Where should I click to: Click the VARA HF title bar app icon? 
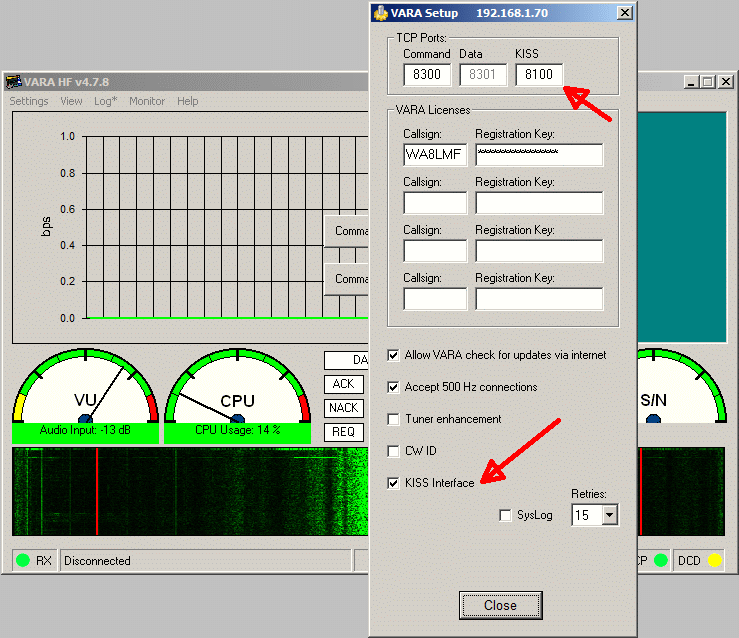pos(13,82)
